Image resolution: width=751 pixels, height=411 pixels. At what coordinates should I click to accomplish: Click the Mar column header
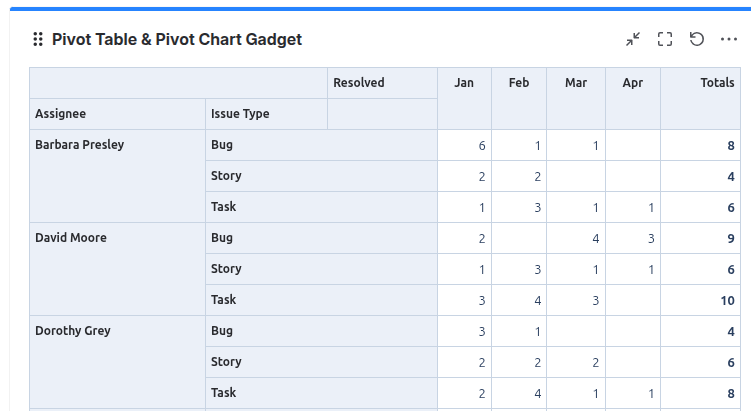[576, 98]
